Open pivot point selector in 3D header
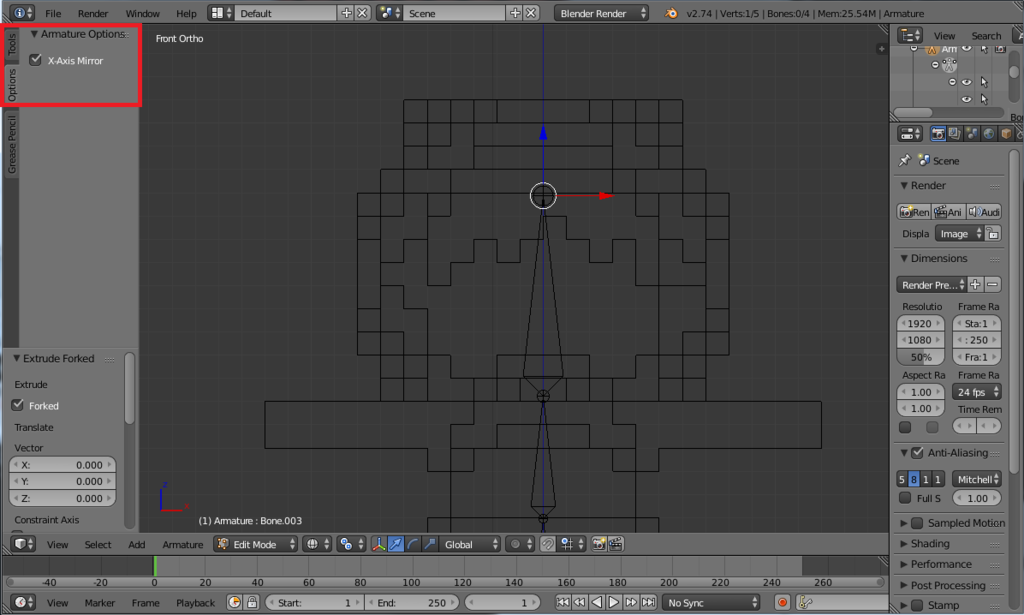 click(351, 544)
